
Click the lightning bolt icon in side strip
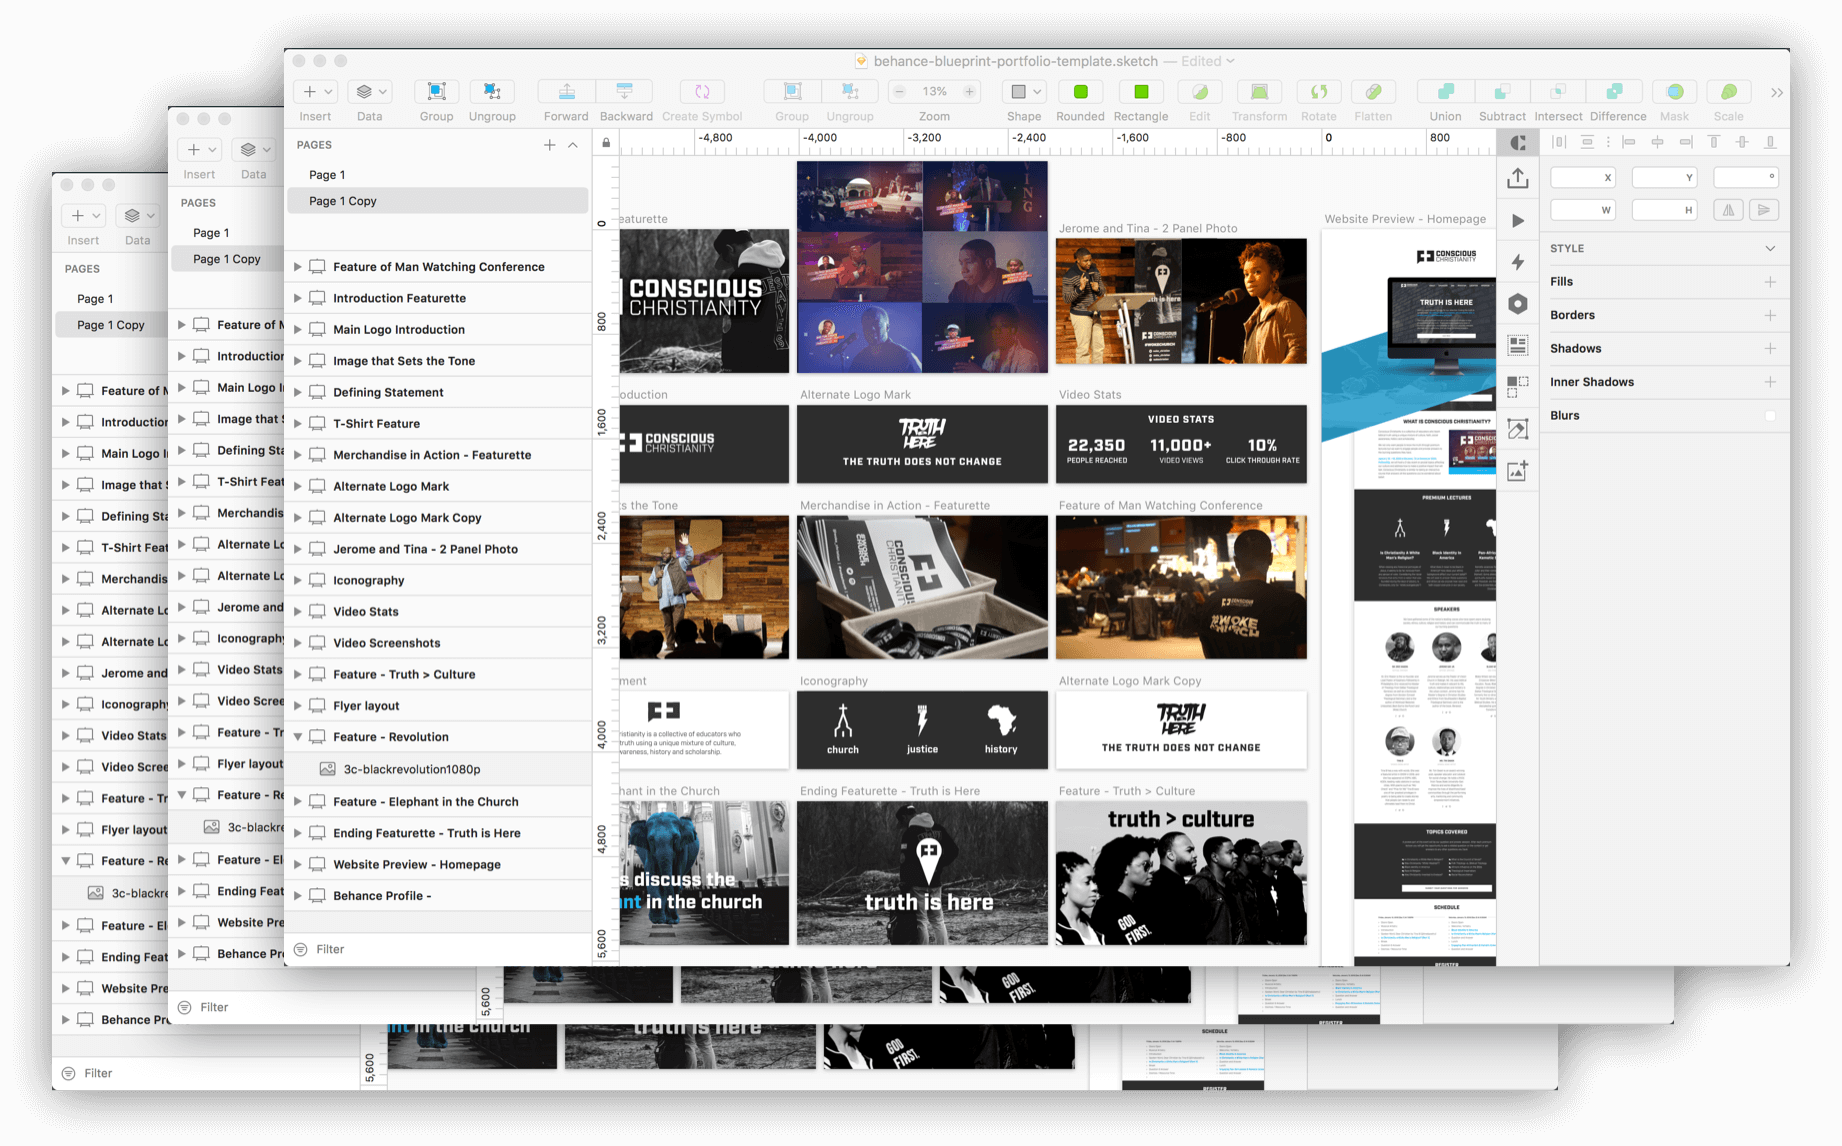coord(1518,262)
